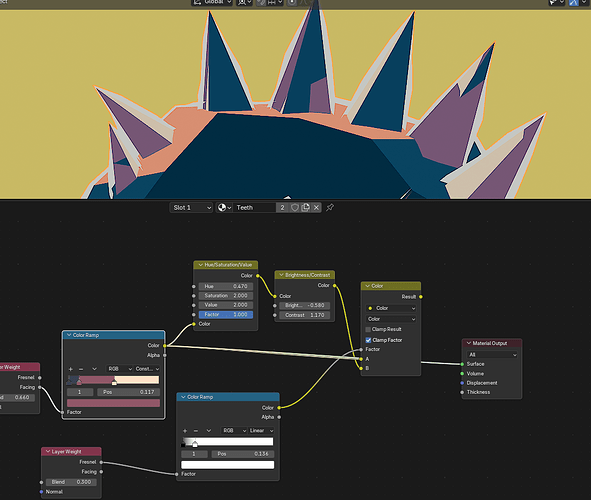Click the Thickness socket on Material Output
Screen dimensions: 591x500
point(462,392)
